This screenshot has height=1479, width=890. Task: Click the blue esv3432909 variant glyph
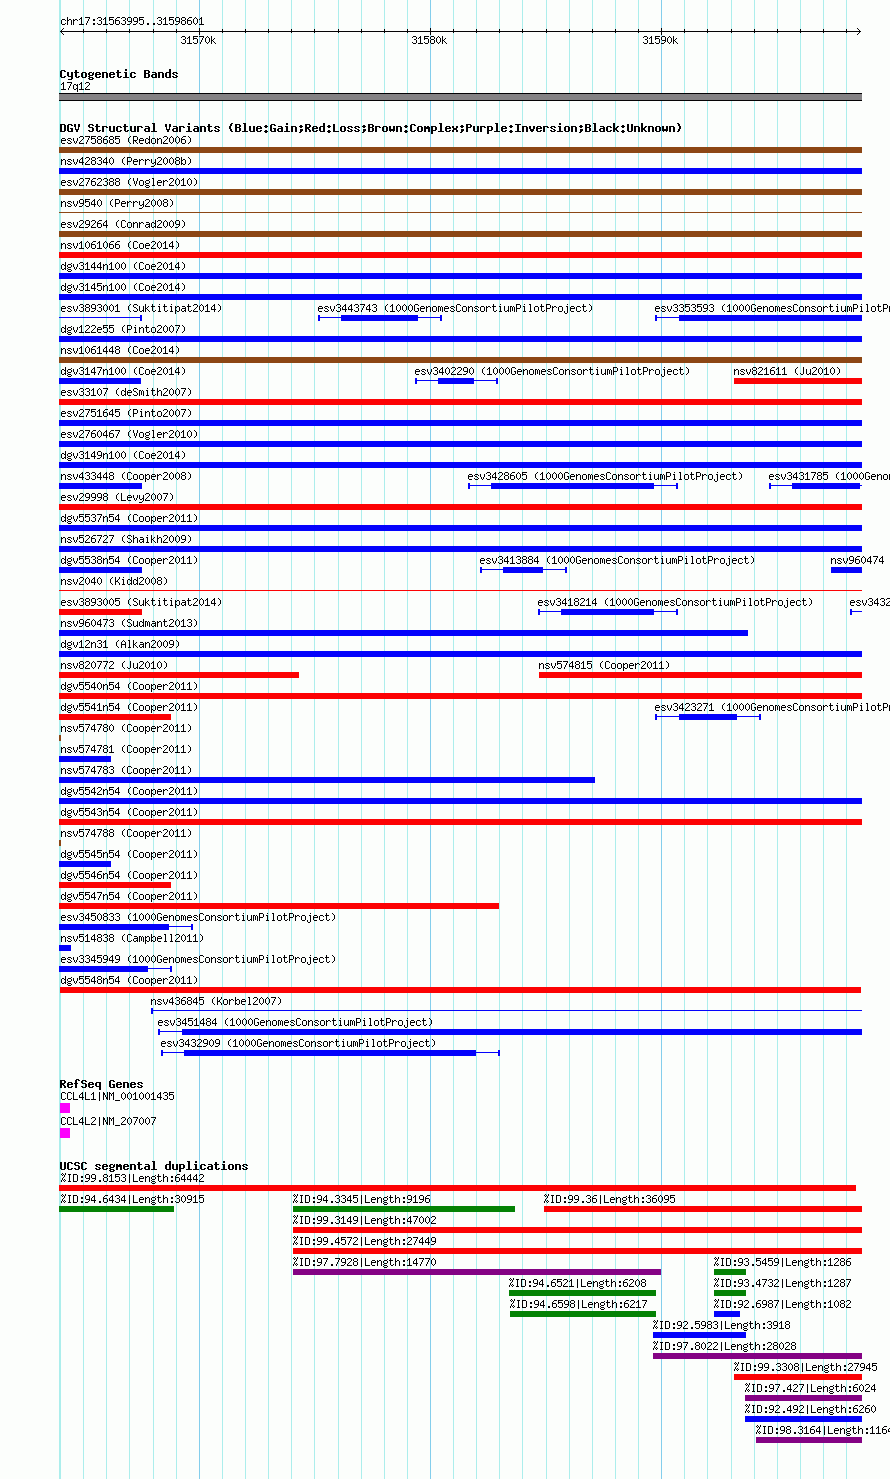[330, 1052]
